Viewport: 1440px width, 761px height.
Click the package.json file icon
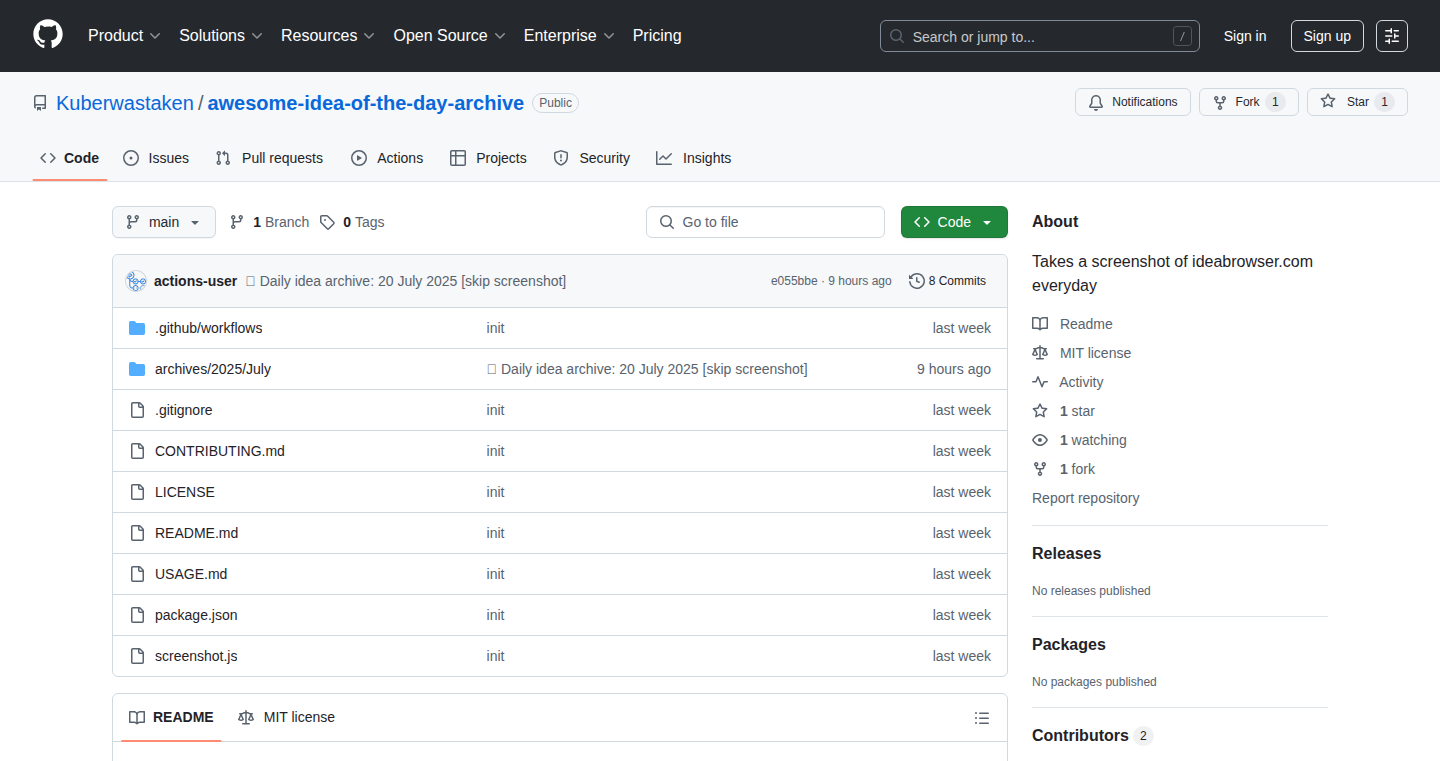click(137, 615)
